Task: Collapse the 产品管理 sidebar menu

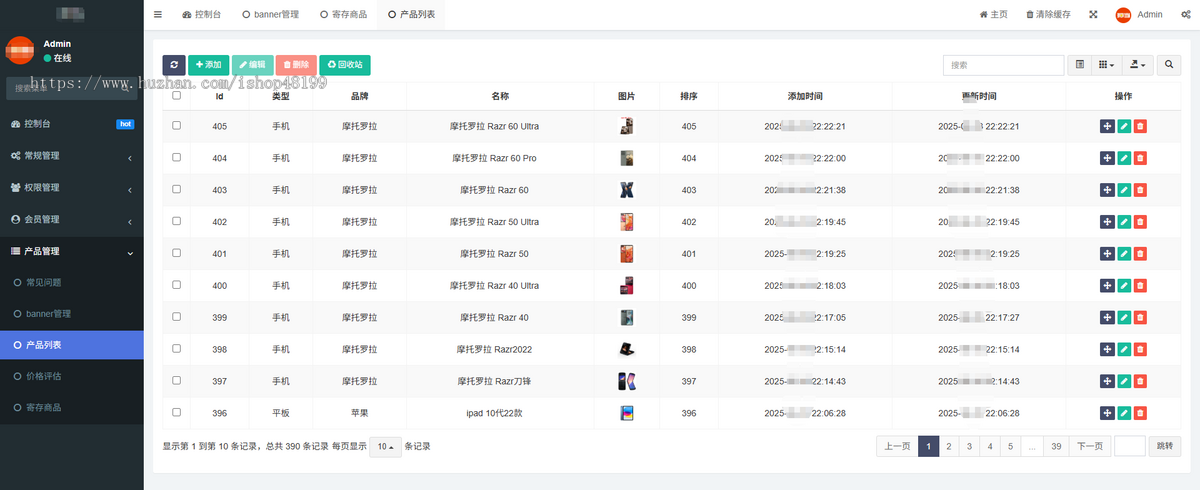Action: point(72,252)
